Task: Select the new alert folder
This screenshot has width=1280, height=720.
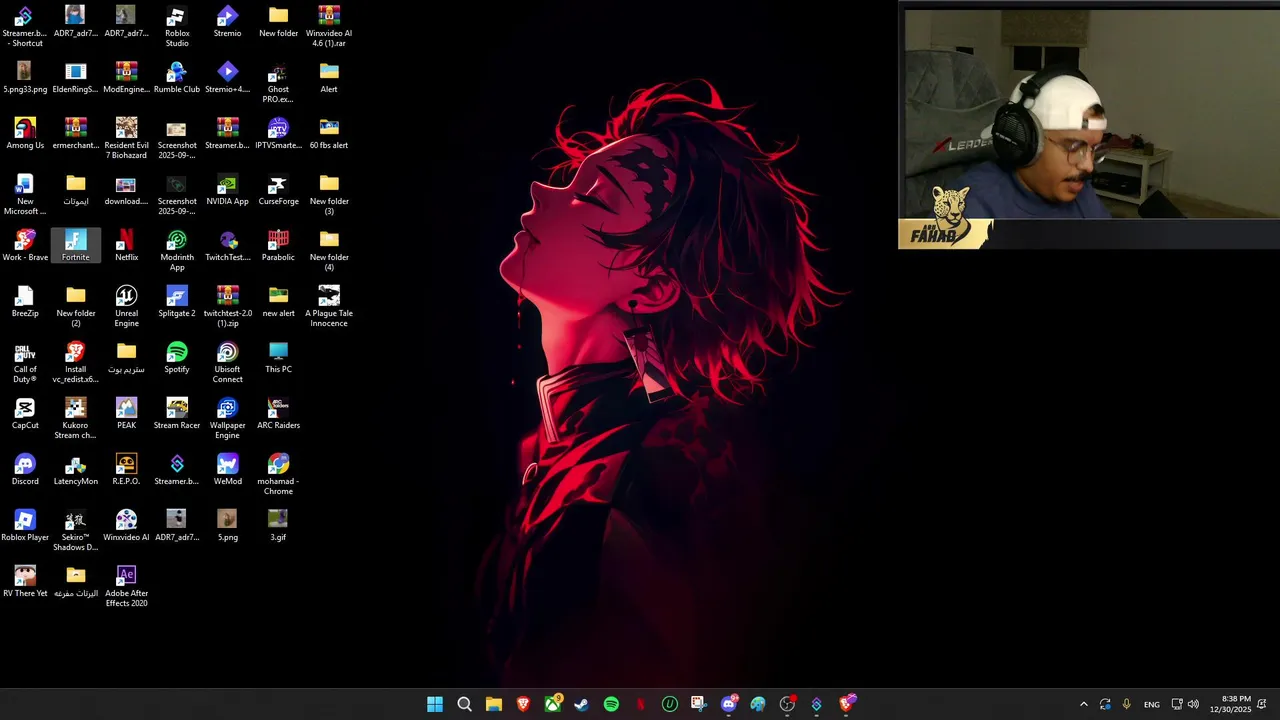Action: click(278, 302)
